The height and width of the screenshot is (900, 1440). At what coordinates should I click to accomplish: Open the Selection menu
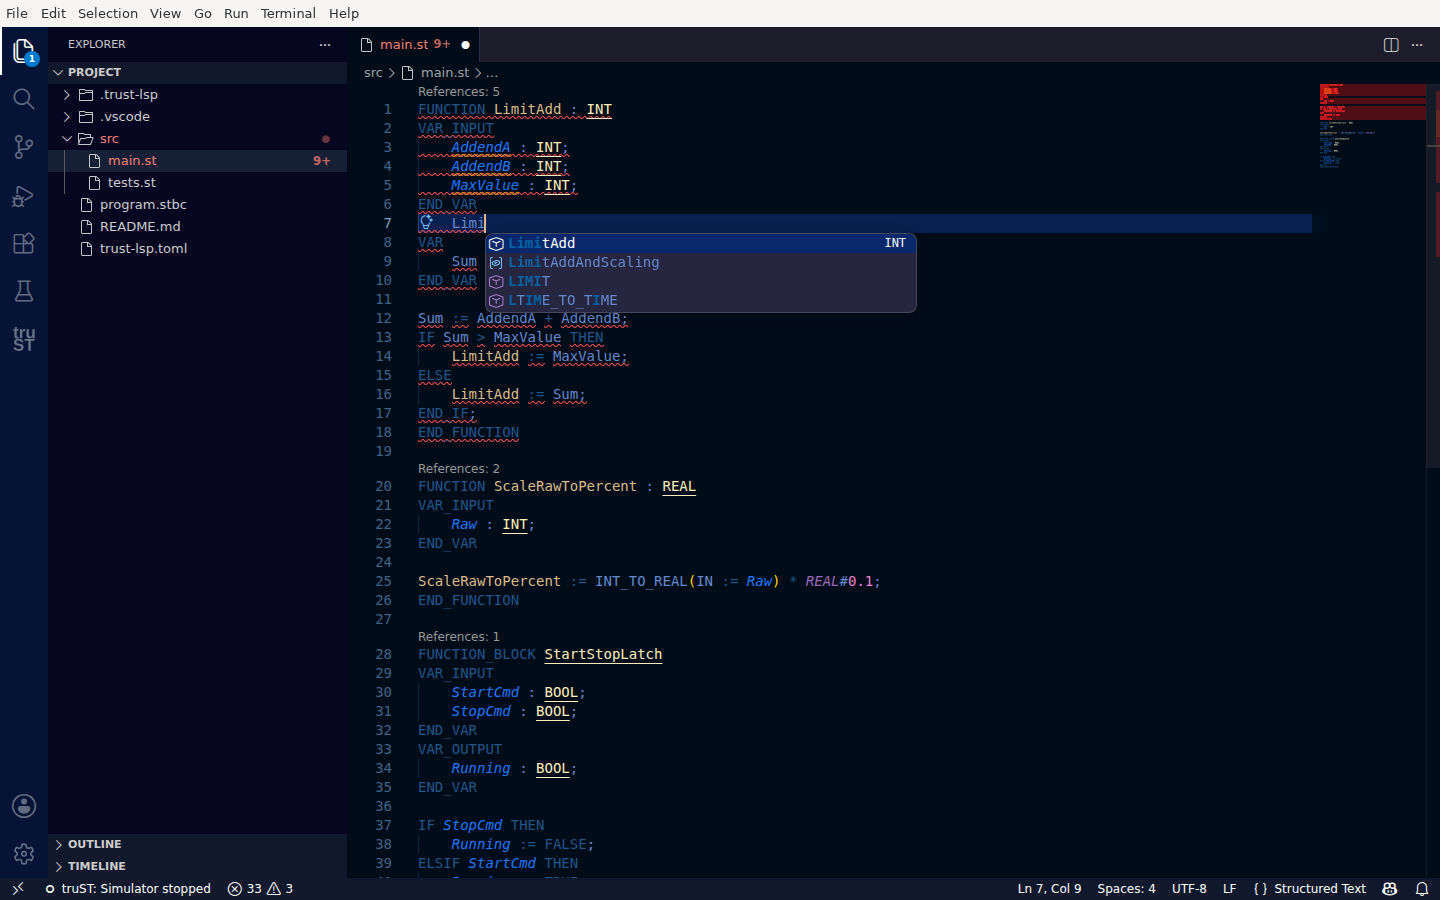(x=108, y=13)
